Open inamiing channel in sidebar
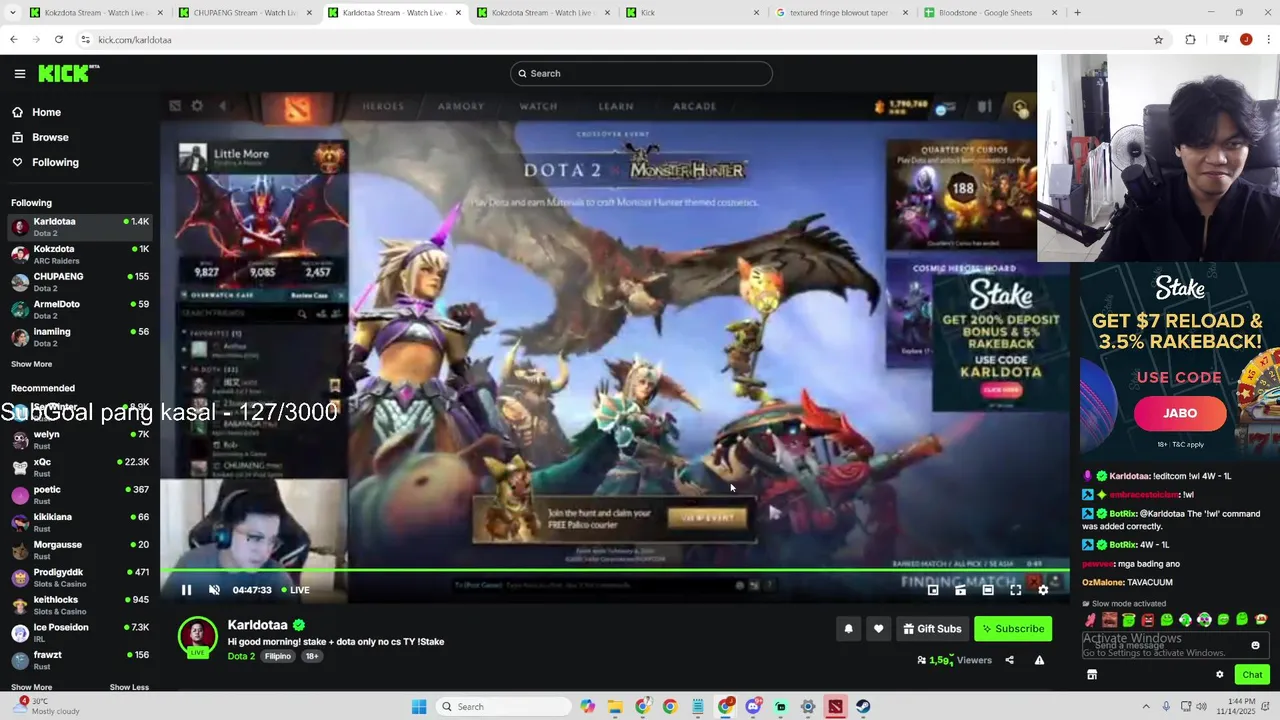Screen dimensions: 1280x720 pos(80,337)
